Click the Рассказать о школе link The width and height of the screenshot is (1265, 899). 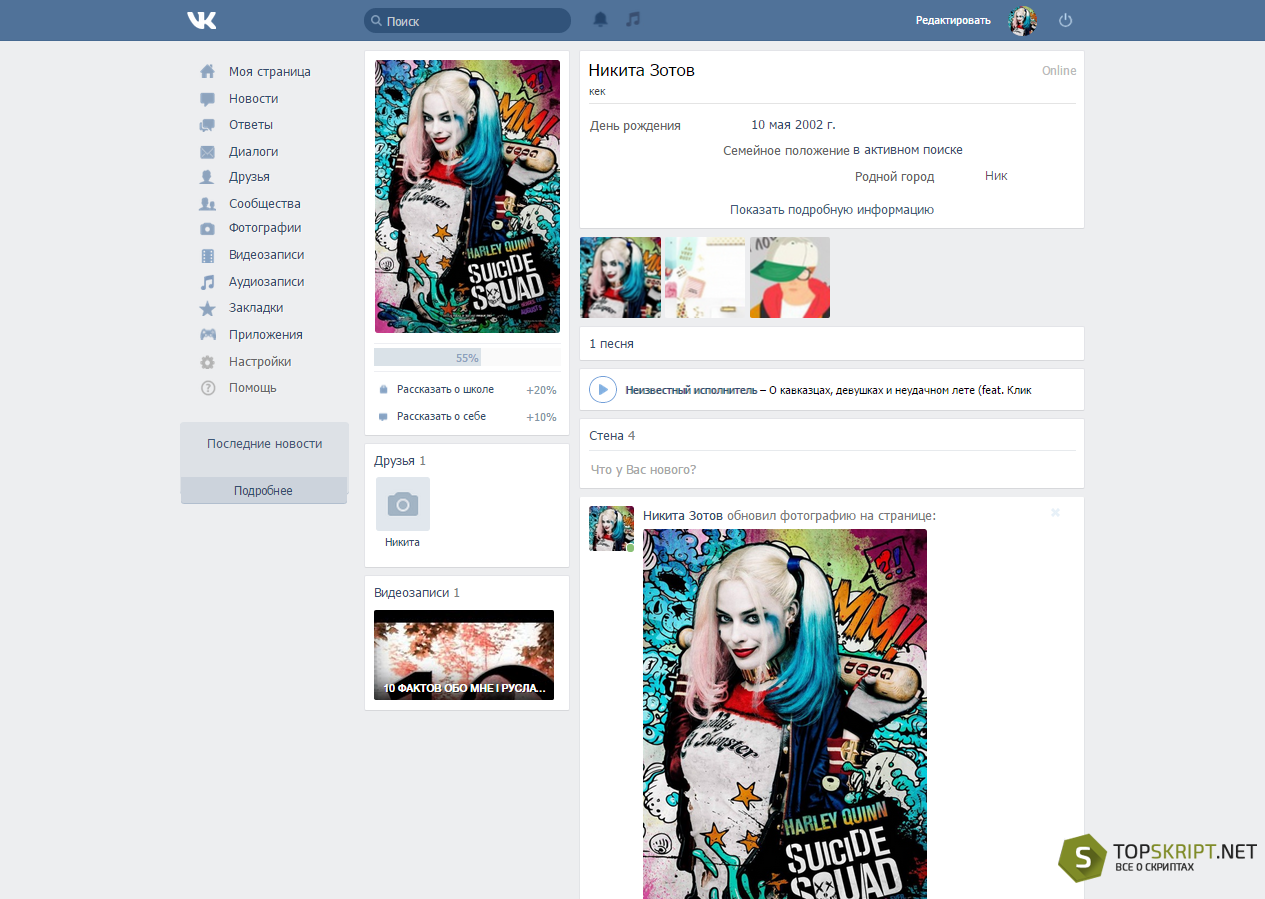[445, 390]
